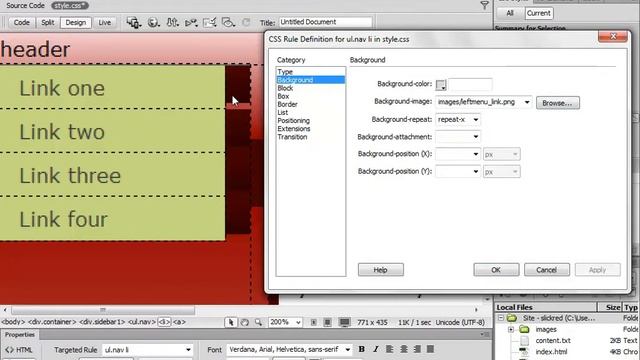
Task: Click the Refresh design view icon
Action: pyautogui.click(x=246, y=22)
